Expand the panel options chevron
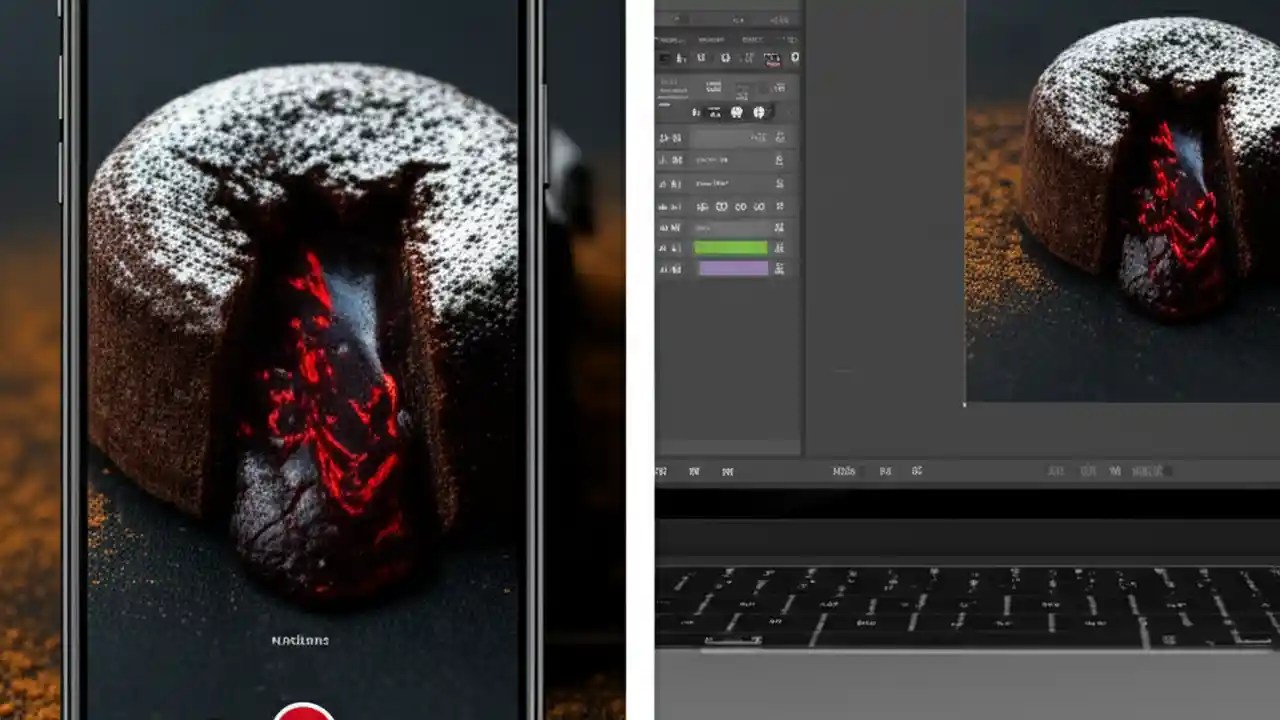Viewport: 1280px width, 720px height. click(x=793, y=42)
